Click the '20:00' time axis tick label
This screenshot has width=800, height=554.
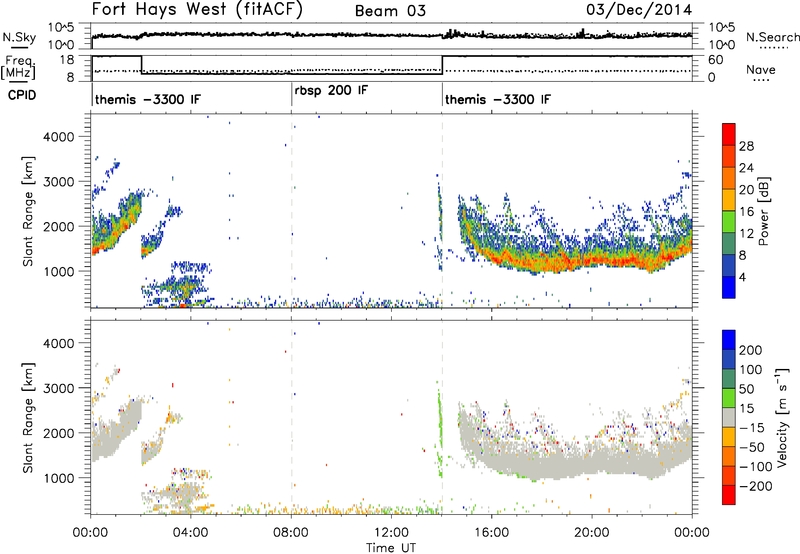point(592,533)
